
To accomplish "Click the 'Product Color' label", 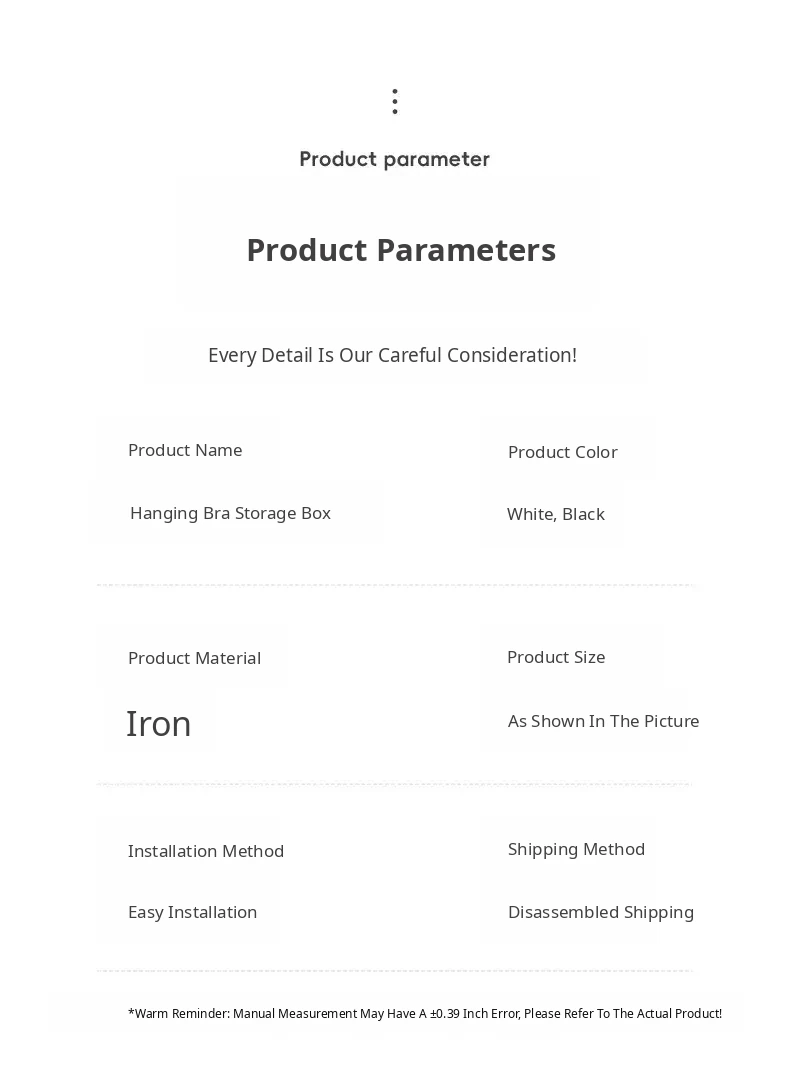I will (562, 452).
